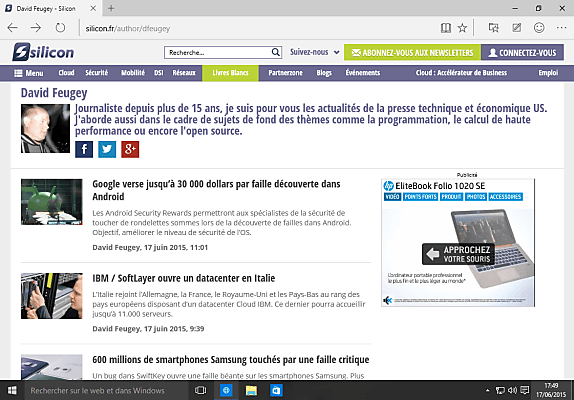The height and width of the screenshot is (400, 574).
Task: Click the network tray icon
Action: [500, 390]
